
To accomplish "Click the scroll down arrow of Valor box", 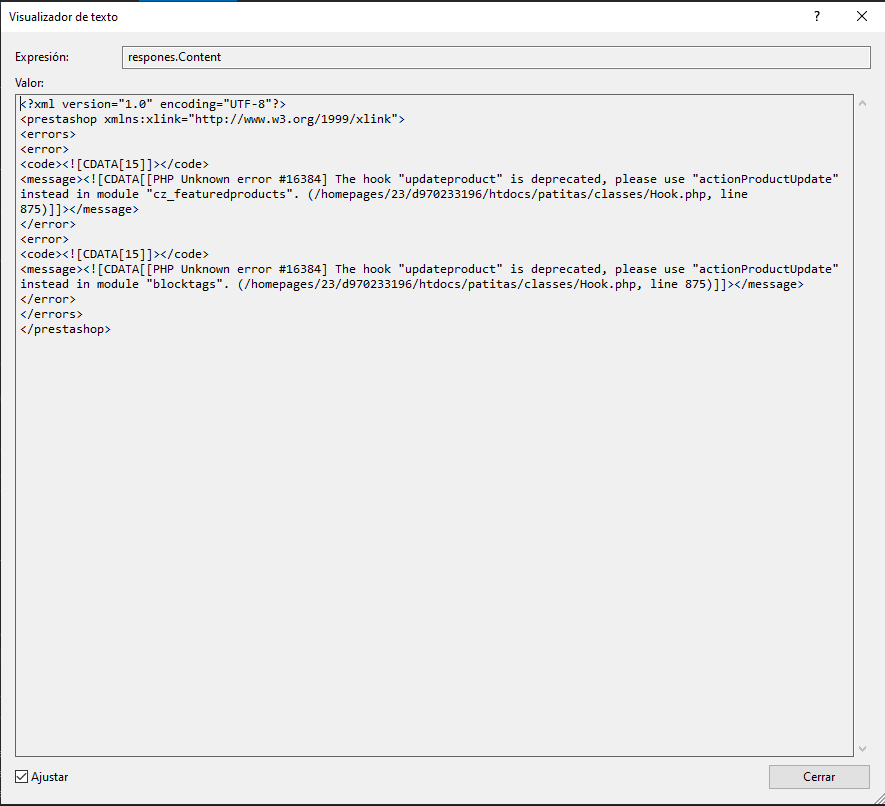I will [x=862, y=748].
